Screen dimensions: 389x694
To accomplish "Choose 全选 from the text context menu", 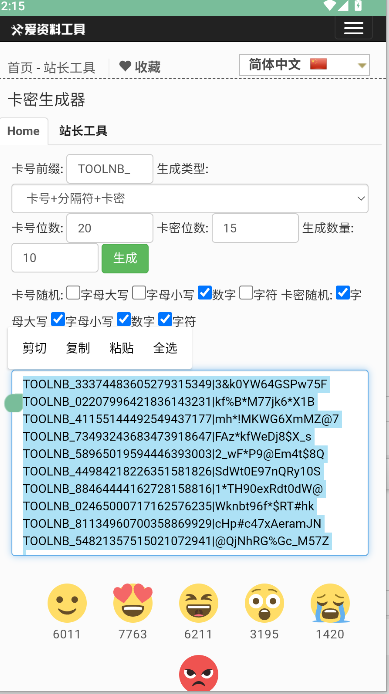I will pos(165,348).
